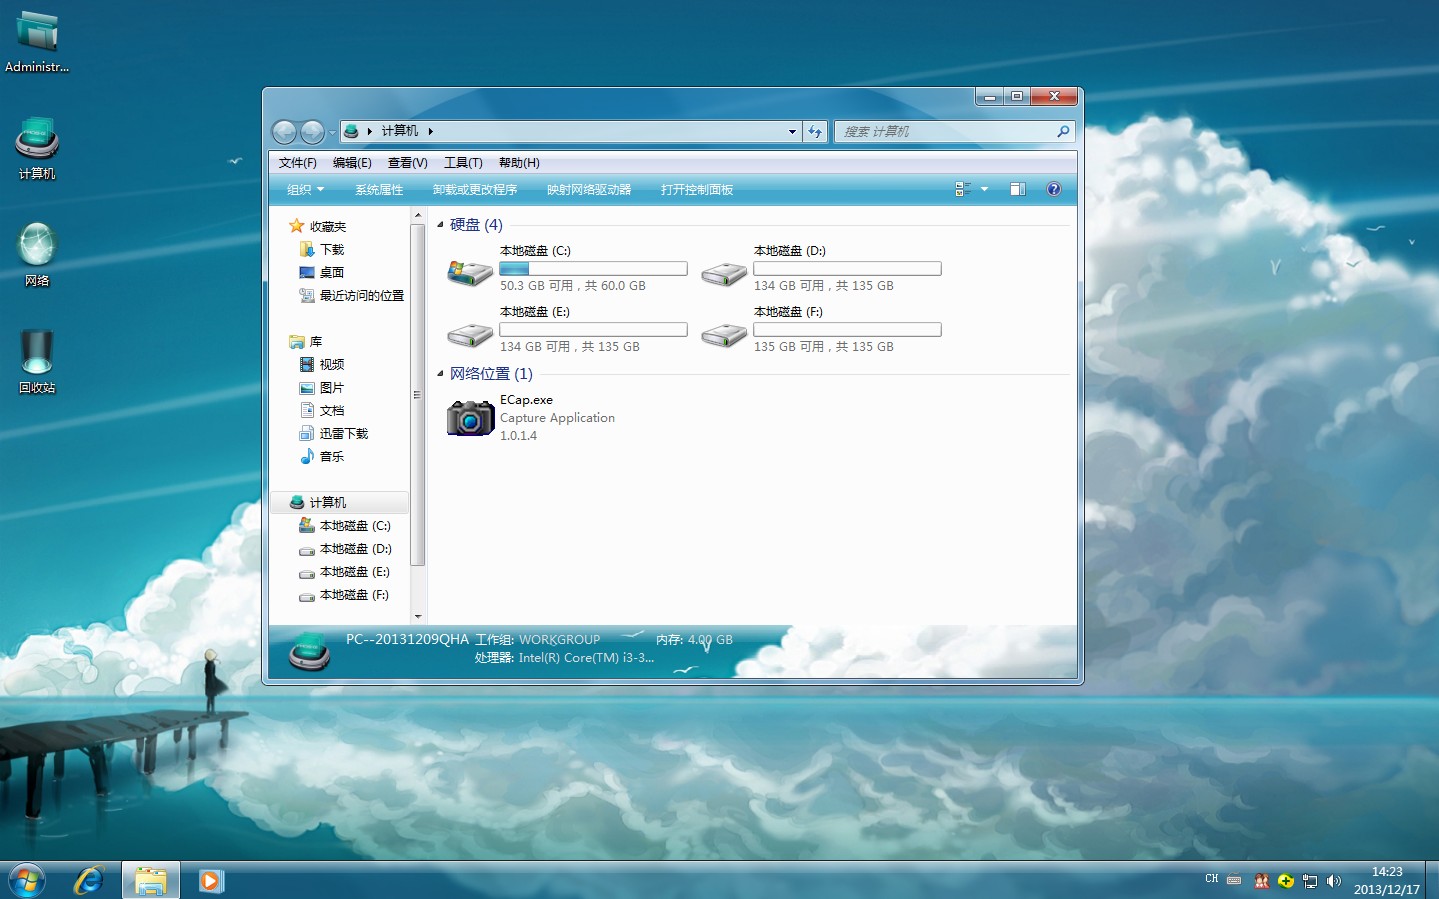Change view with the view icon
Image resolution: width=1439 pixels, height=899 pixels.
click(x=963, y=189)
